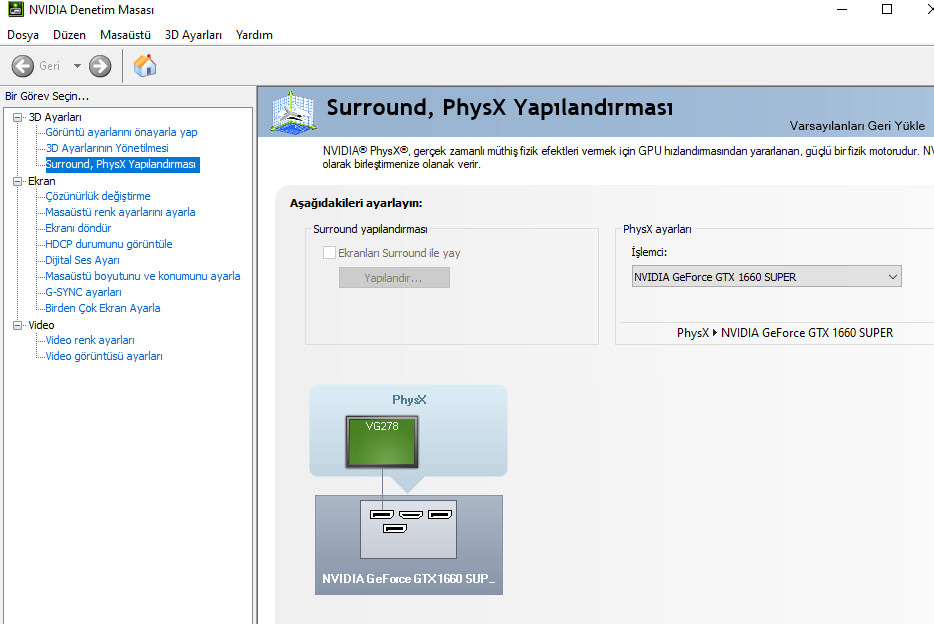Collapse the Ekran tree node

(18, 181)
